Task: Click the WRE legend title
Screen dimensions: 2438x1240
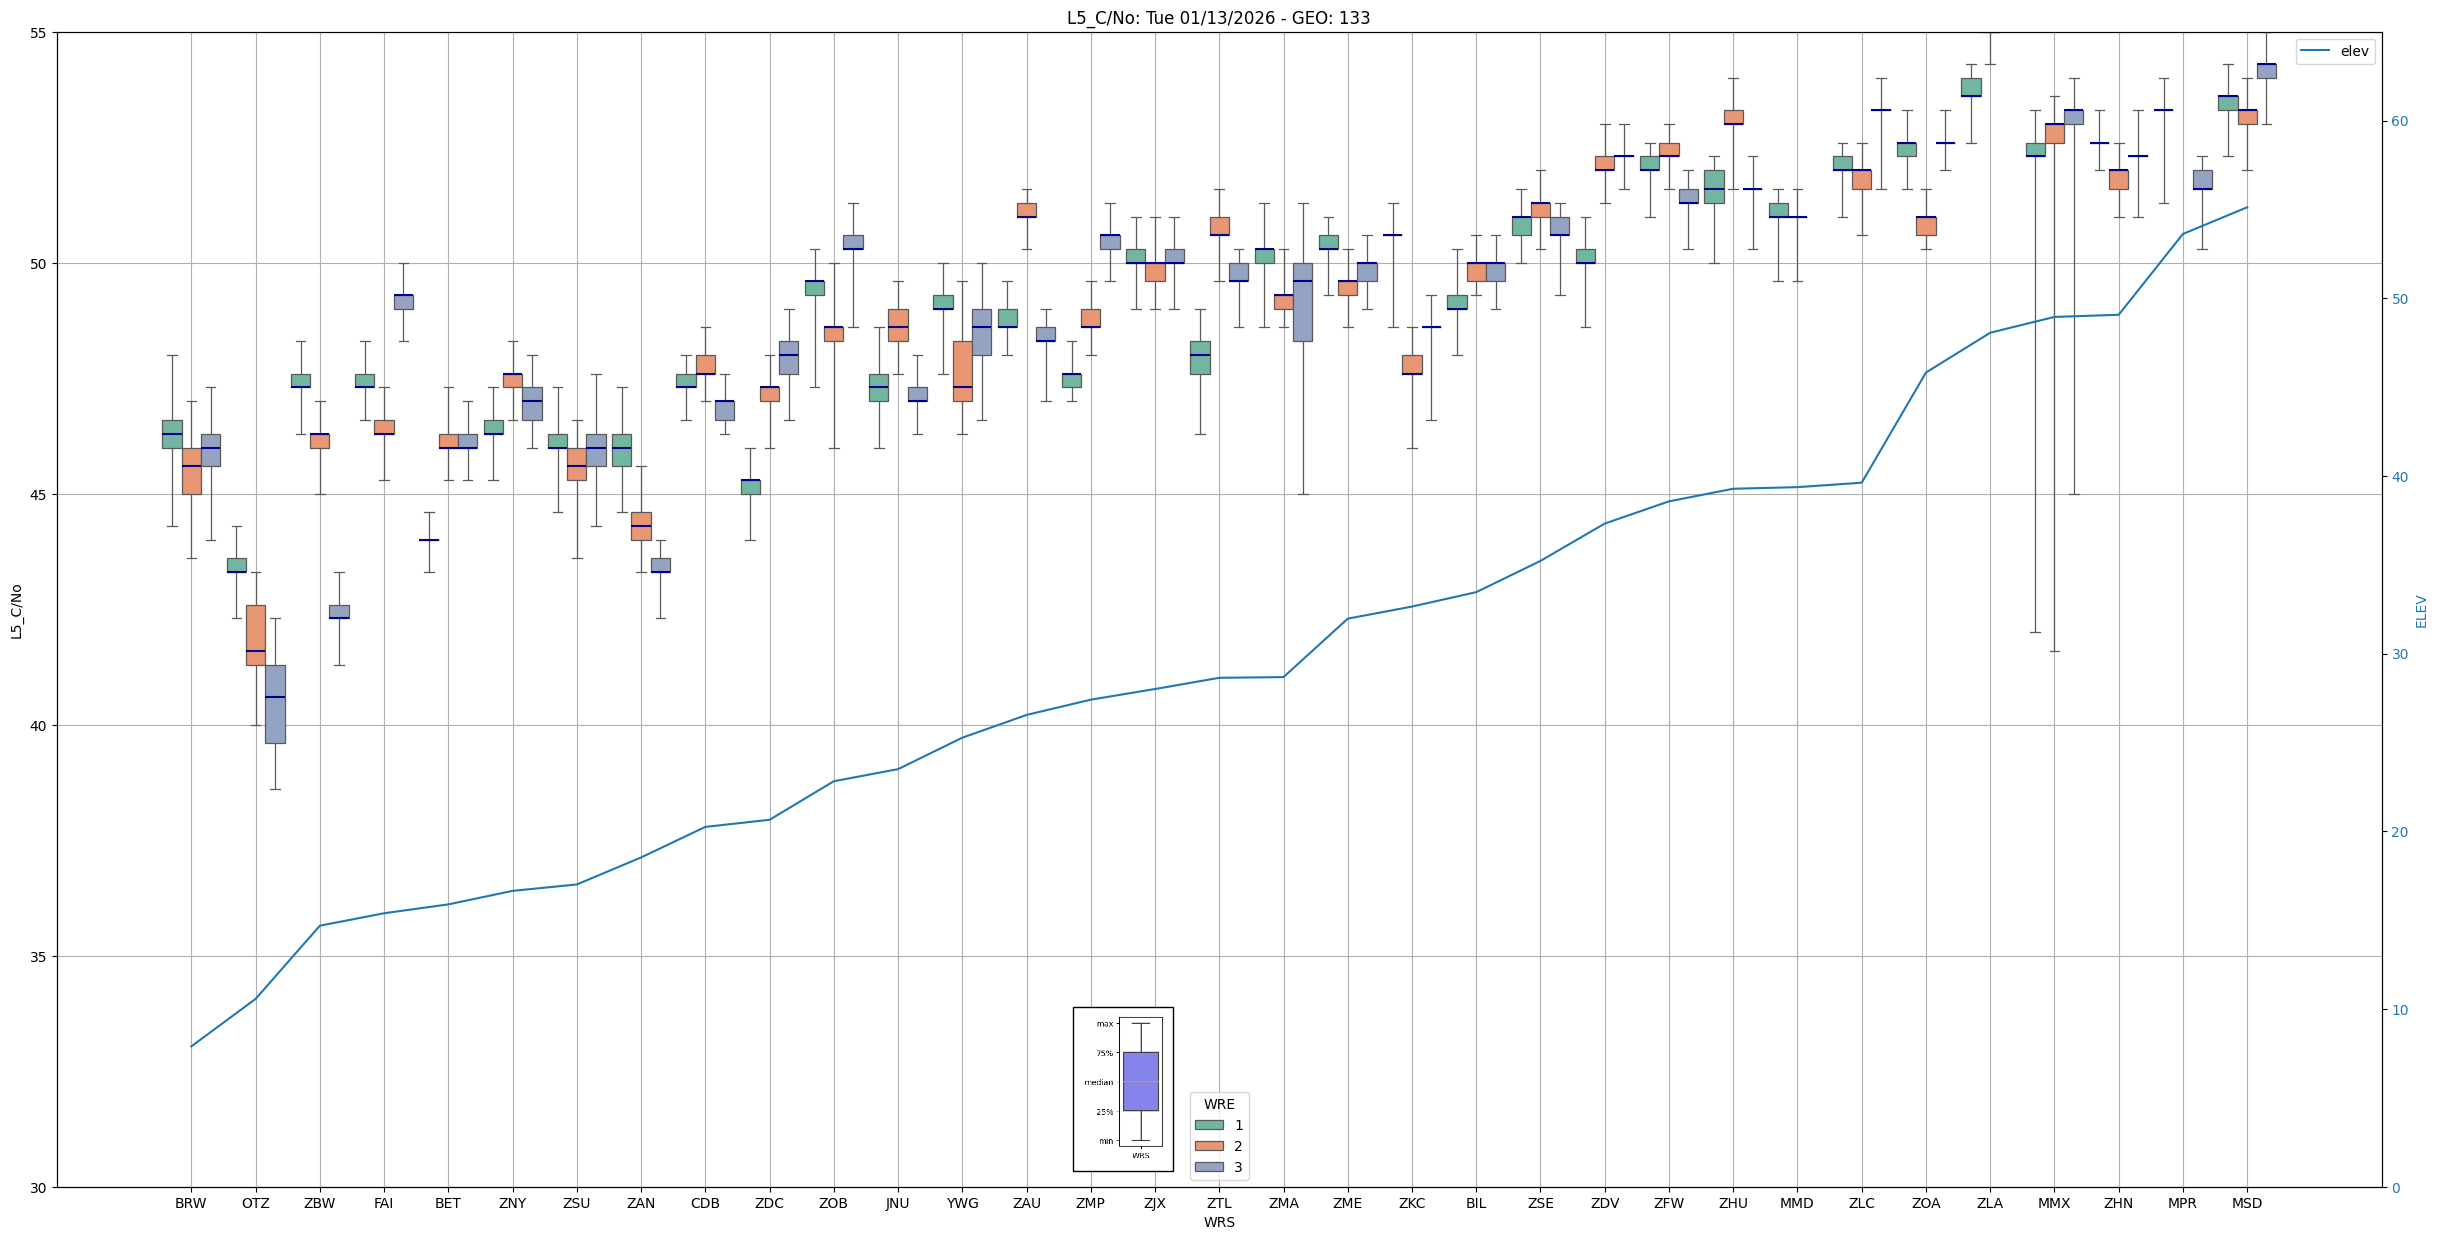Action: click(1218, 1104)
